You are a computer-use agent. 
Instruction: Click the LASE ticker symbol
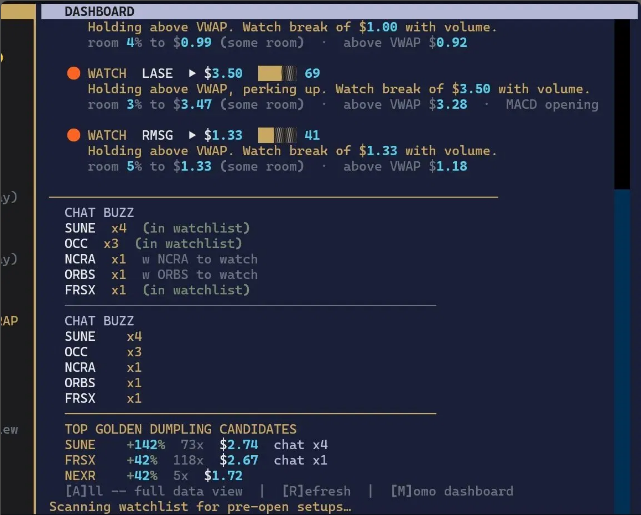click(x=157, y=74)
